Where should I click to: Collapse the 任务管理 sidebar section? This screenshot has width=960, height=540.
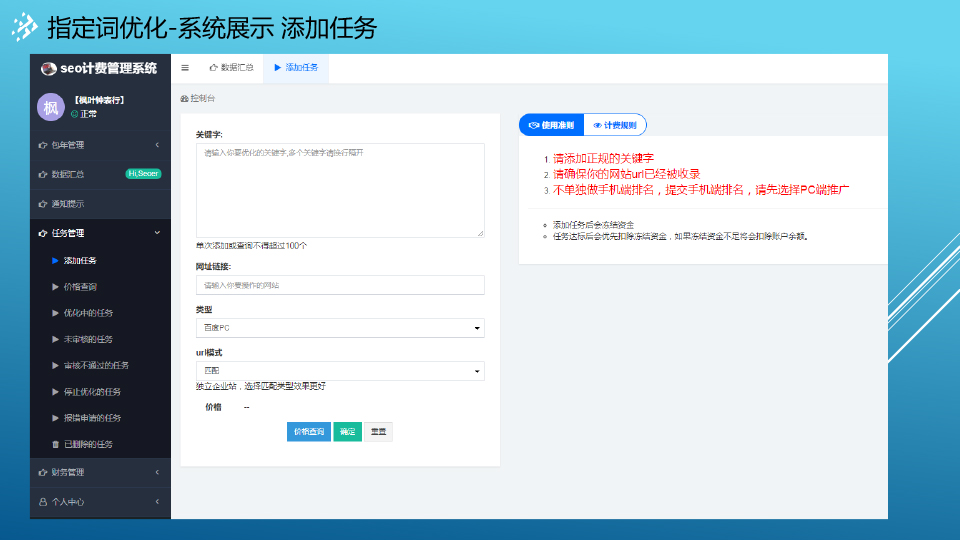100,233
